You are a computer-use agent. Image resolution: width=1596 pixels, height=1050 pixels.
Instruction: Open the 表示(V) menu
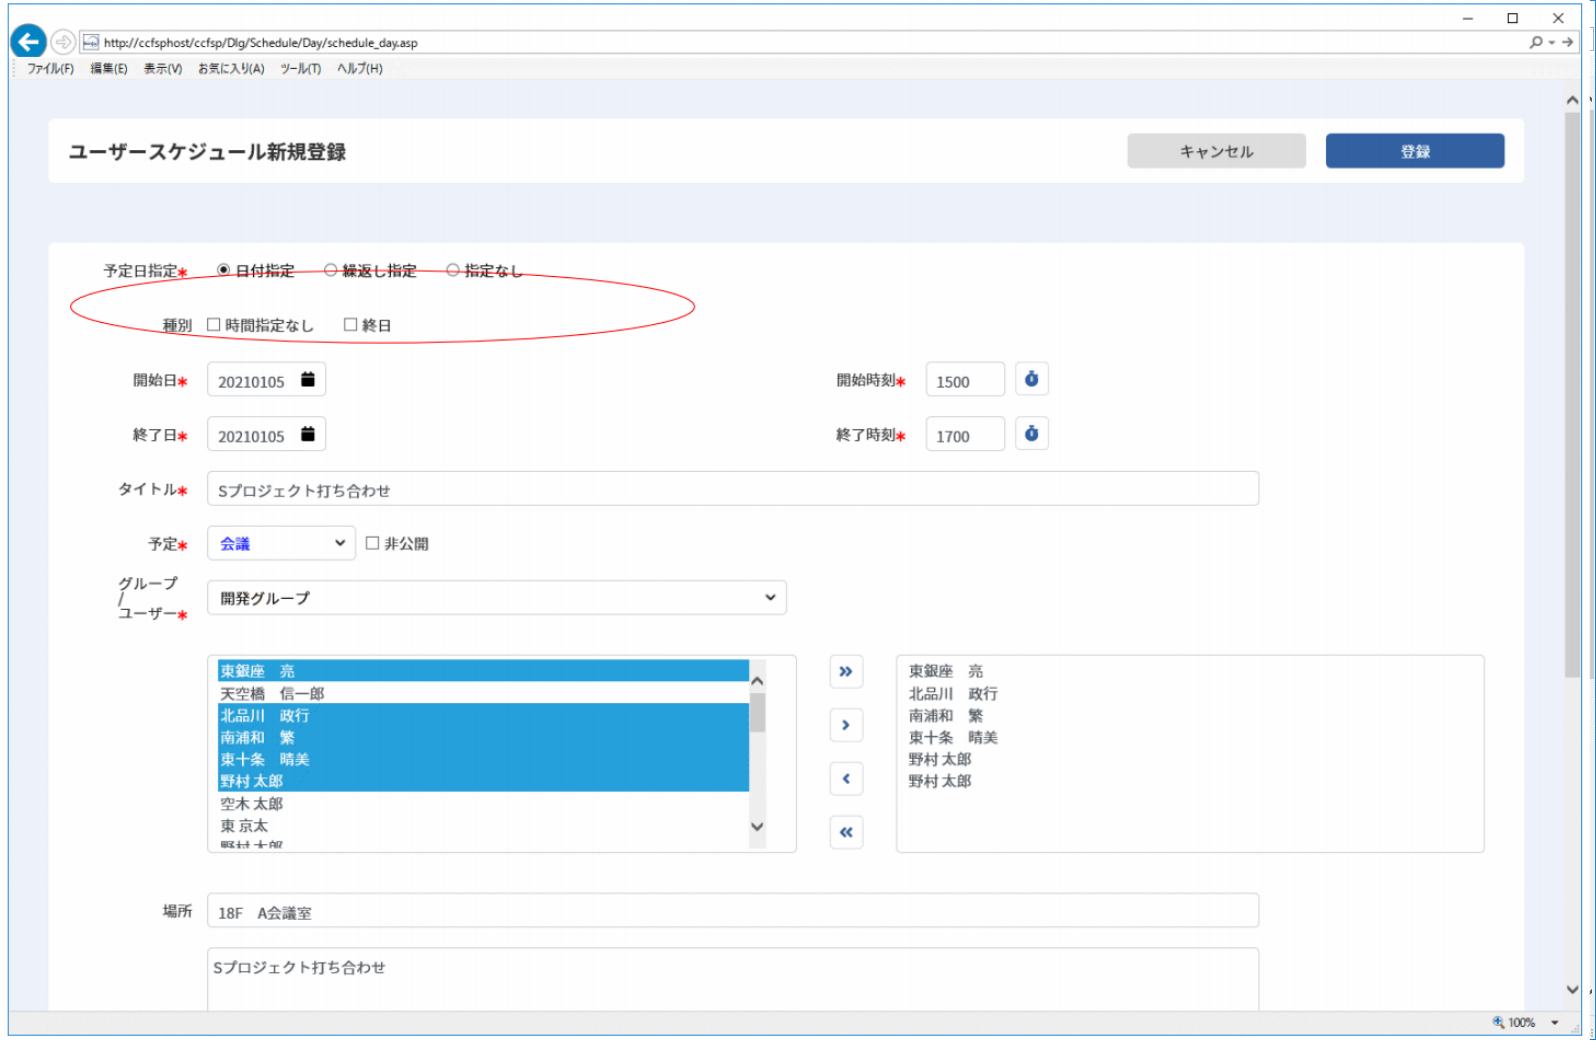pyautogui.click(x=163, y=68)
